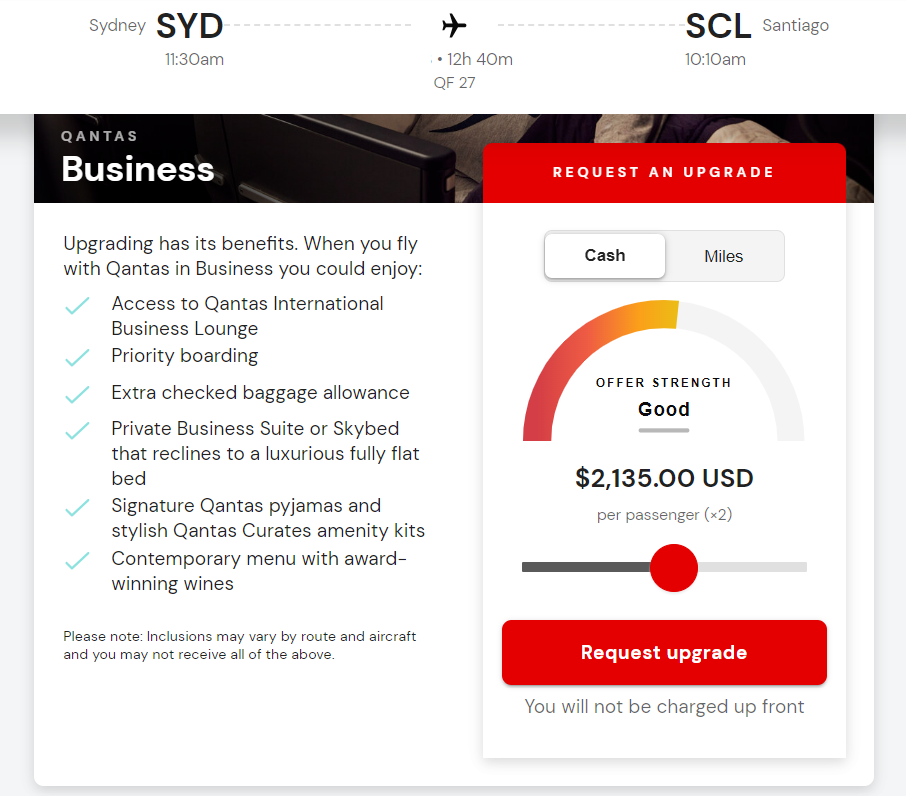Click the Request upgrade button
906x796 pixels.
pyautogui.click(x=663, y=652)
